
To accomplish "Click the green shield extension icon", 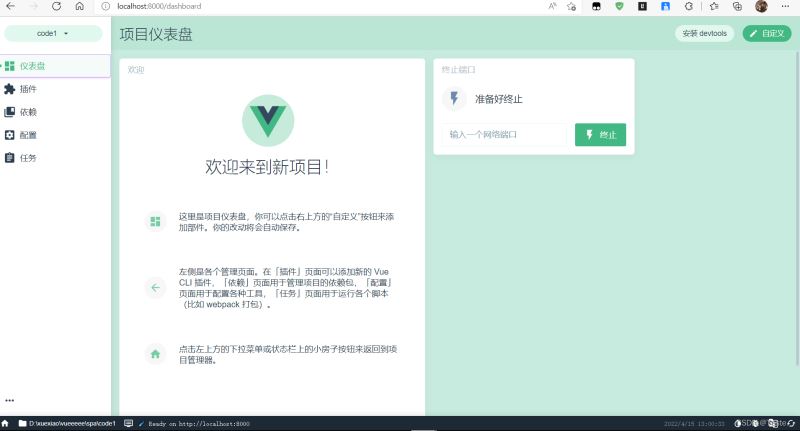I will (x=619, y=6).
